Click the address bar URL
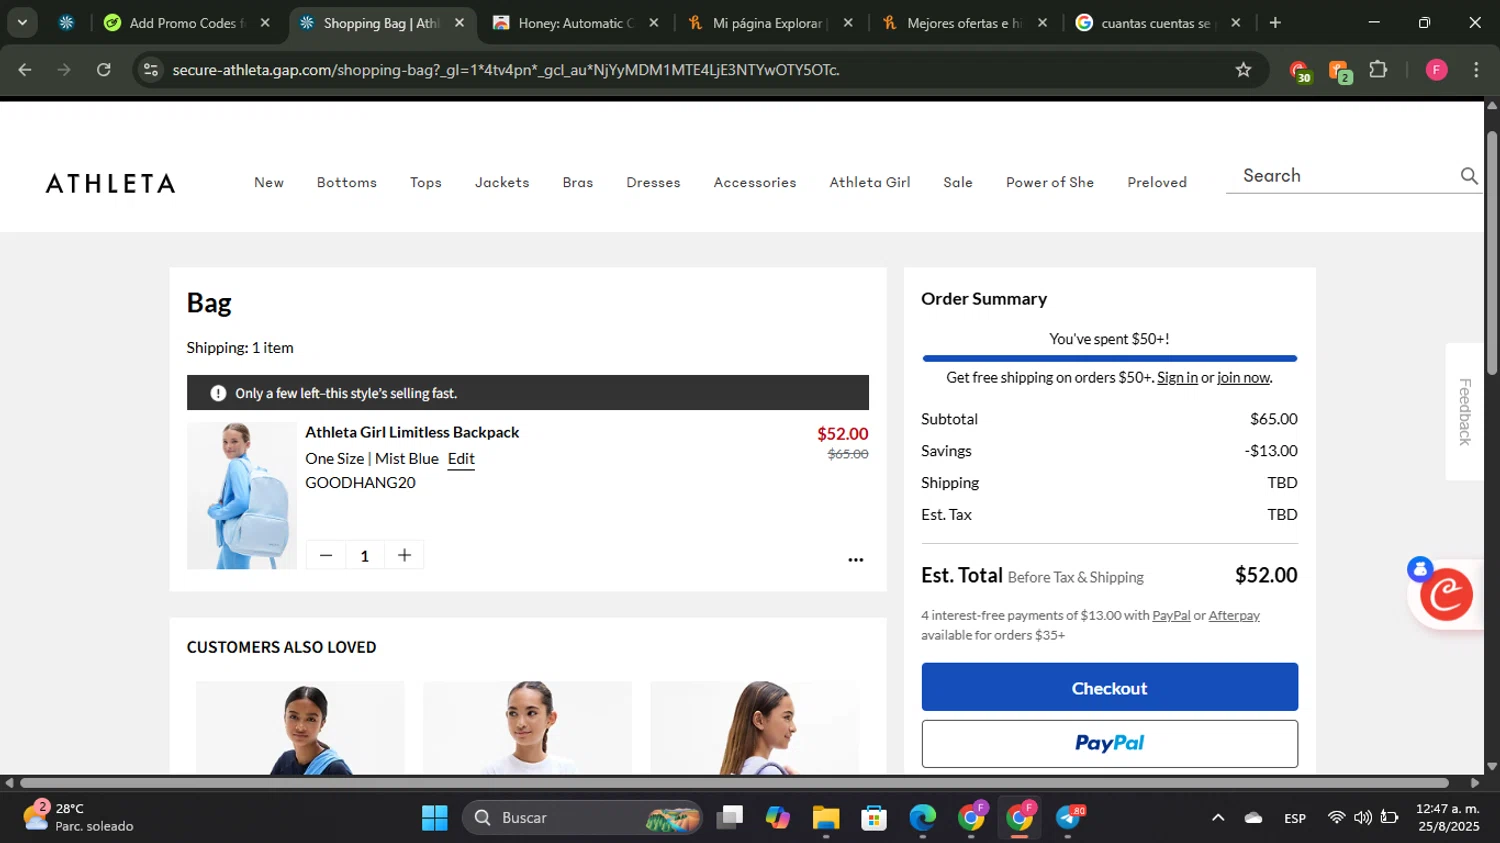Viewport: 1500px width, 843px height. pyautogui.click(x=505, y=70)
